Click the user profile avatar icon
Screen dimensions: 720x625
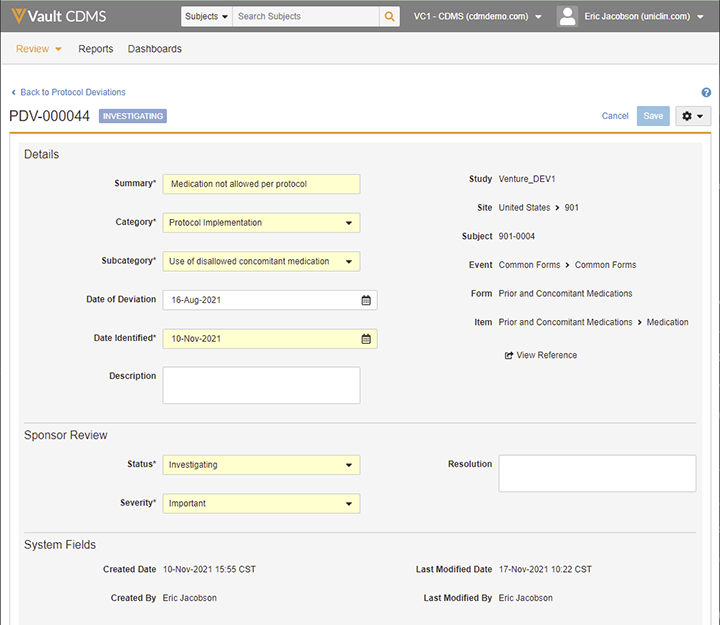point(568,17)
